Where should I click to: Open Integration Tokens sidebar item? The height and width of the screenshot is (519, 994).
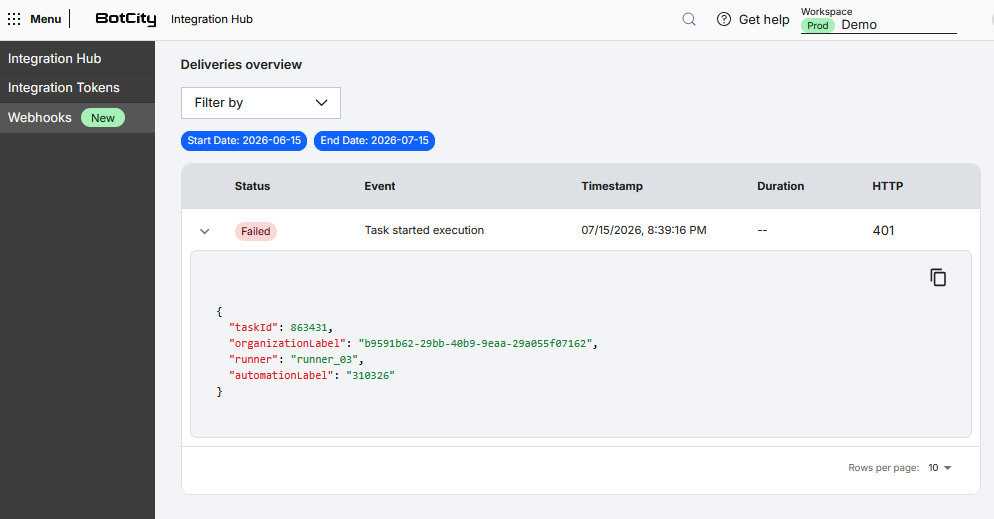point(77,87)
